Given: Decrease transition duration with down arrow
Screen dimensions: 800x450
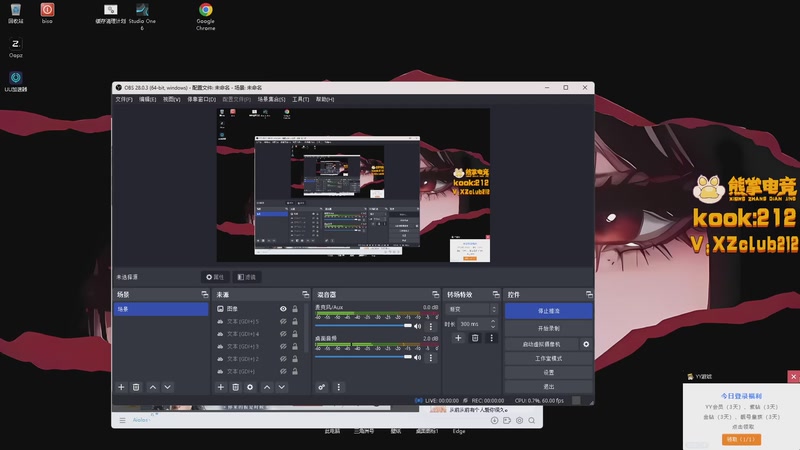Looking at the screenshot, I should 493,327.
